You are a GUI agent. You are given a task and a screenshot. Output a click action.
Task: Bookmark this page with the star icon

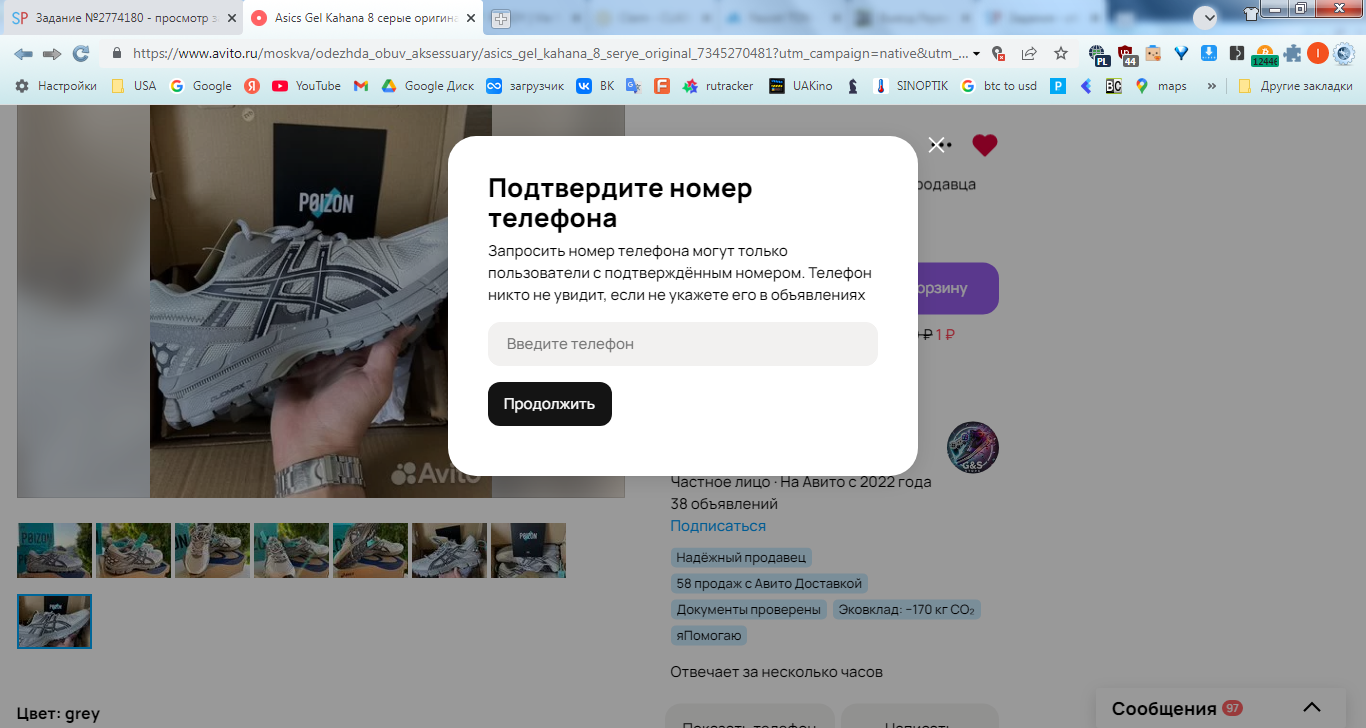pos(1061,54)
